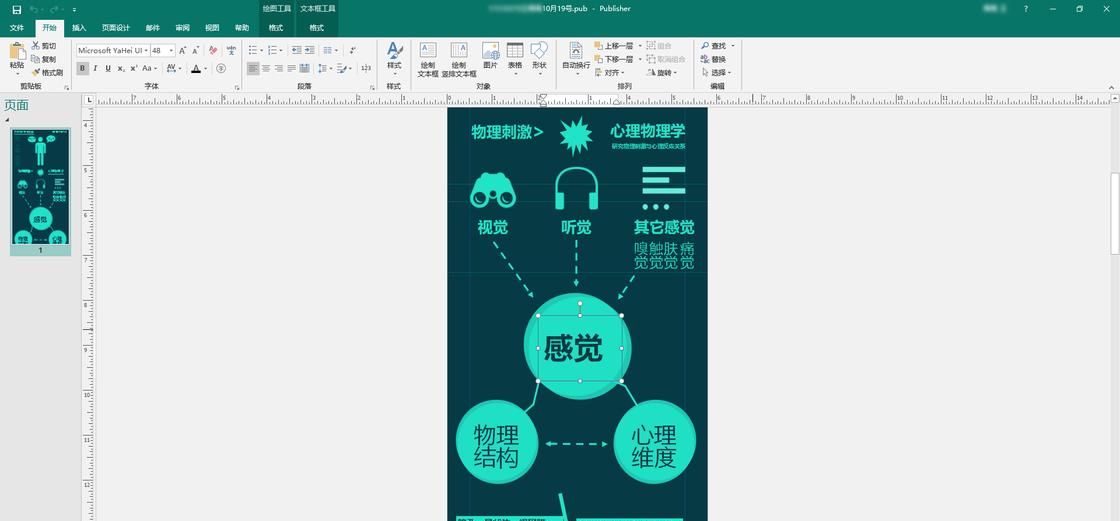Toggle Underline formatting

click(108, 69)
